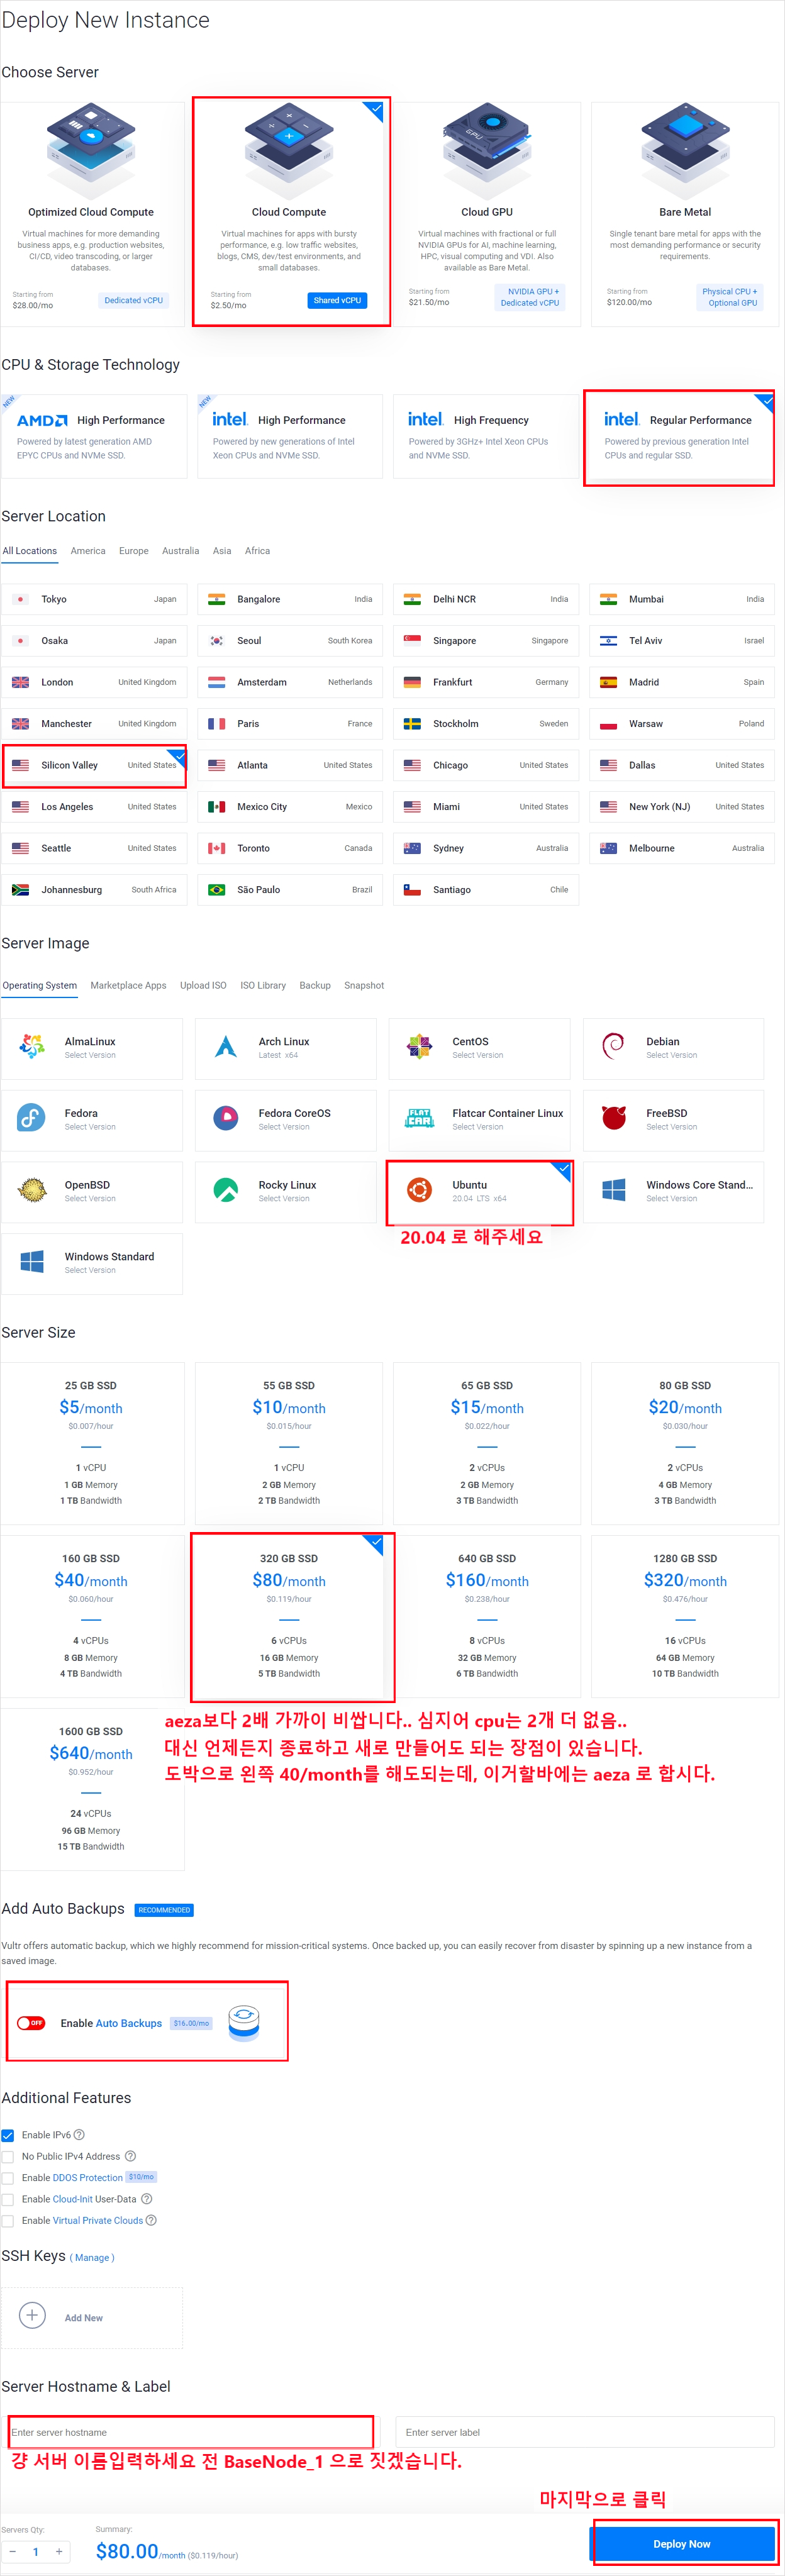Open the Marketplace Apps tab
The image size is (785, 2576).
pos(128,986)
